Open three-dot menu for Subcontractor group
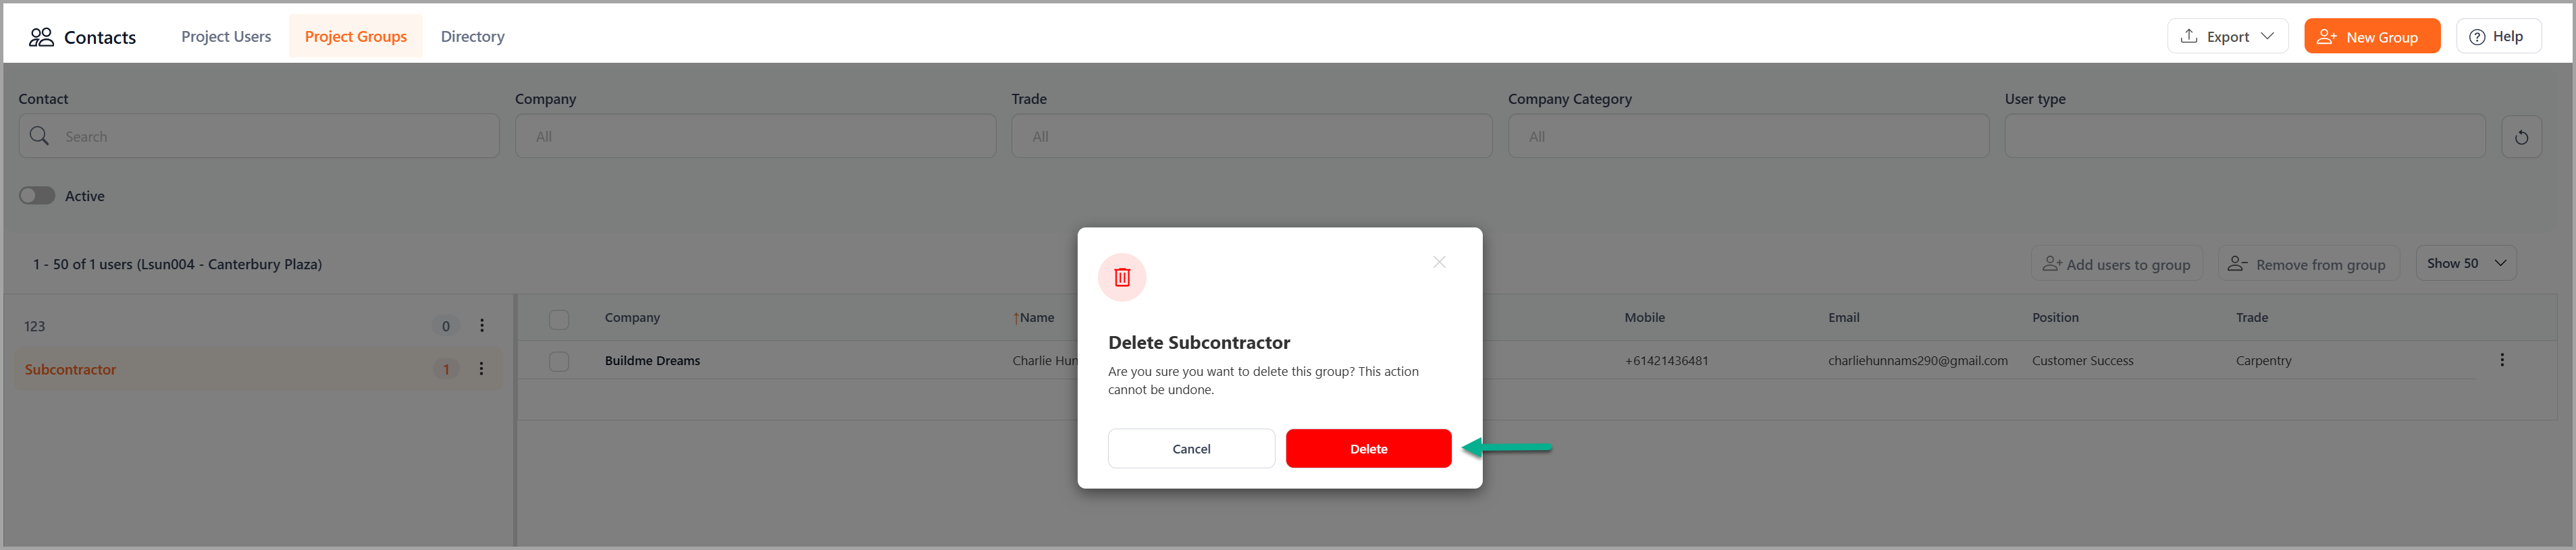2576x550 pixels. pyautogui.click(x=481, y=369)
